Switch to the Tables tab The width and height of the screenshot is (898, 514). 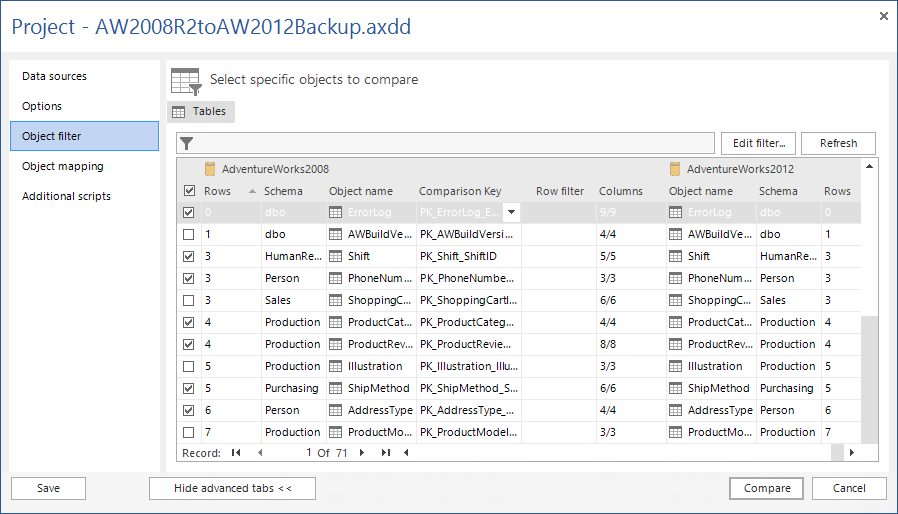(201, 111)
